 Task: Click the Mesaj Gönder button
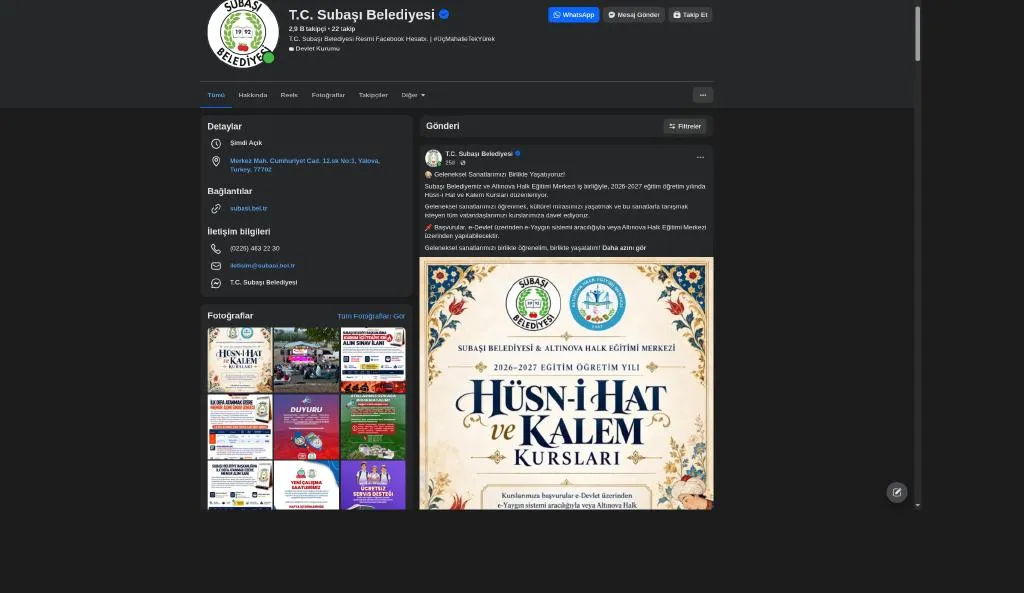point(633,14)
